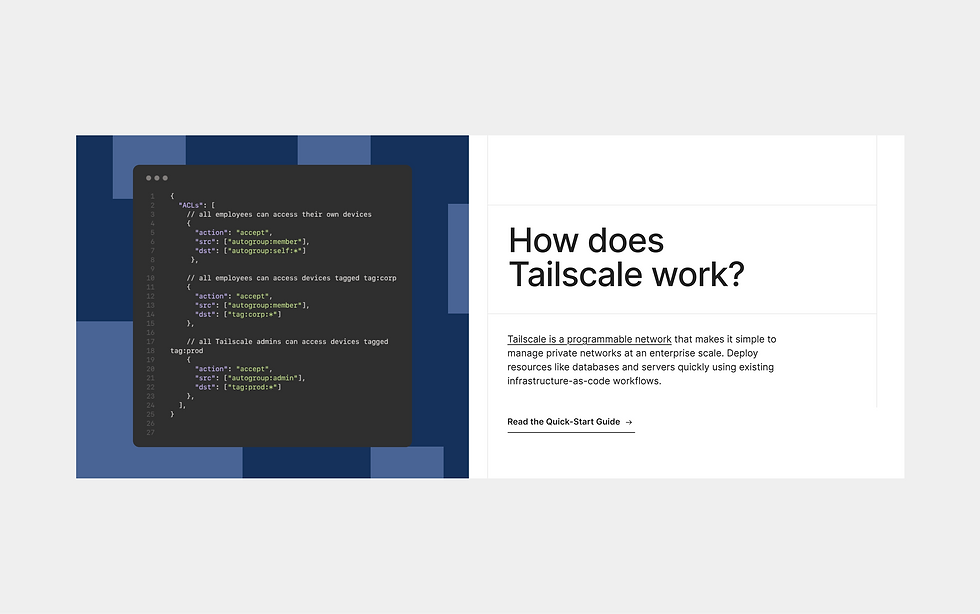Click the Tailscale admins comment line

click(287, 342)
